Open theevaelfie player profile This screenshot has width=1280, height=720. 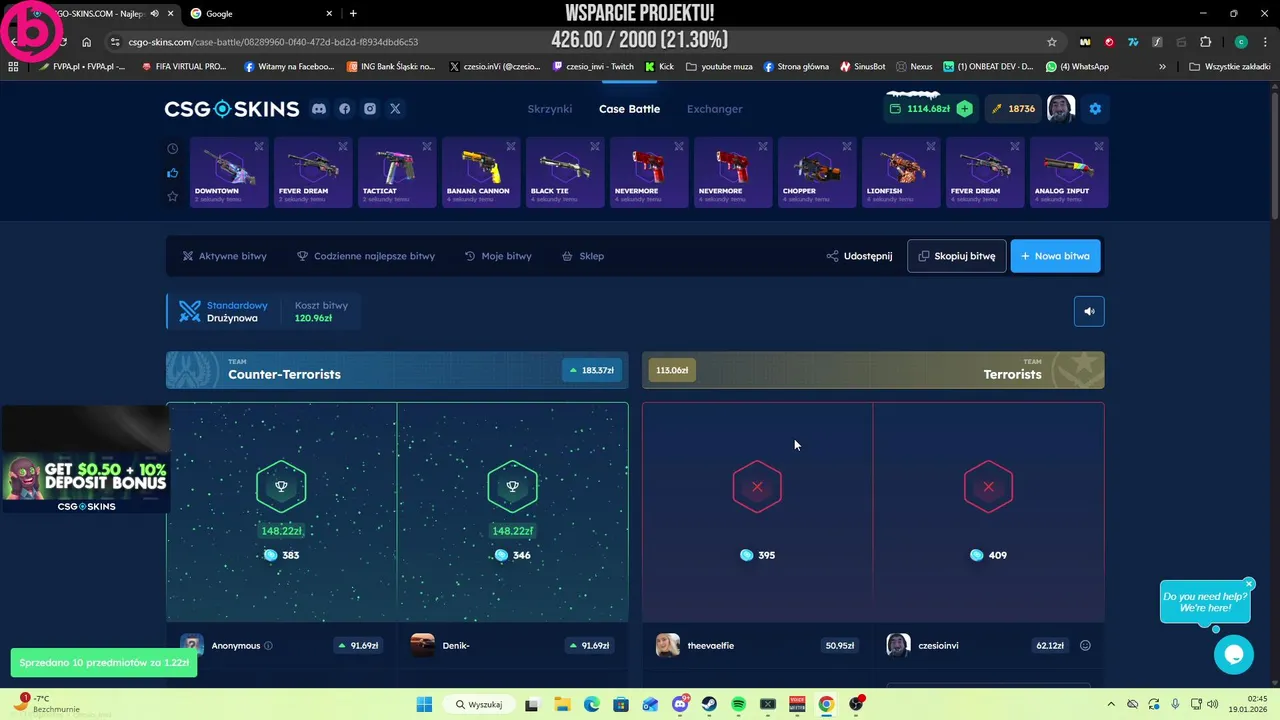click(710, 646)
